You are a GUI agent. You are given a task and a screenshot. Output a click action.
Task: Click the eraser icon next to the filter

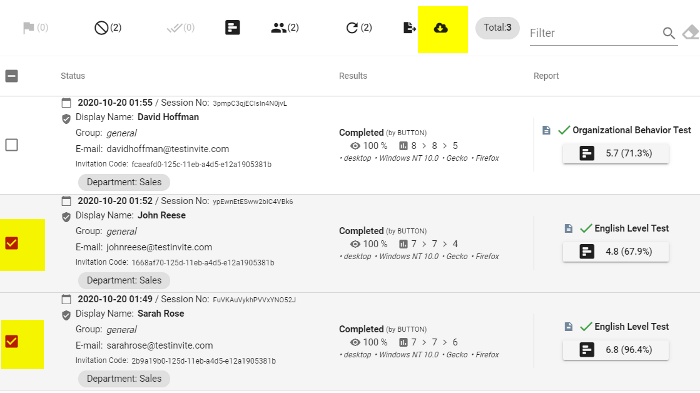coord(691,33)
